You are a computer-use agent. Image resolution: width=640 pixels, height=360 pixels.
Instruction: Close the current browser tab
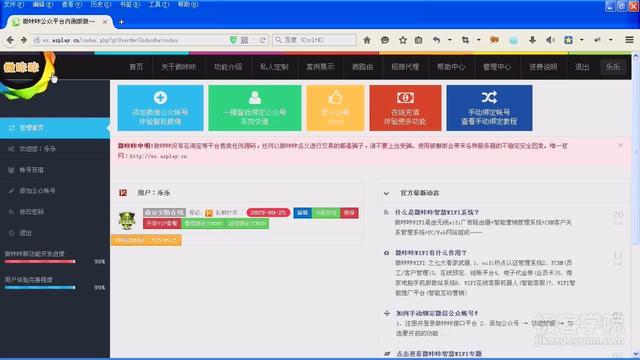tap(105, 22)
